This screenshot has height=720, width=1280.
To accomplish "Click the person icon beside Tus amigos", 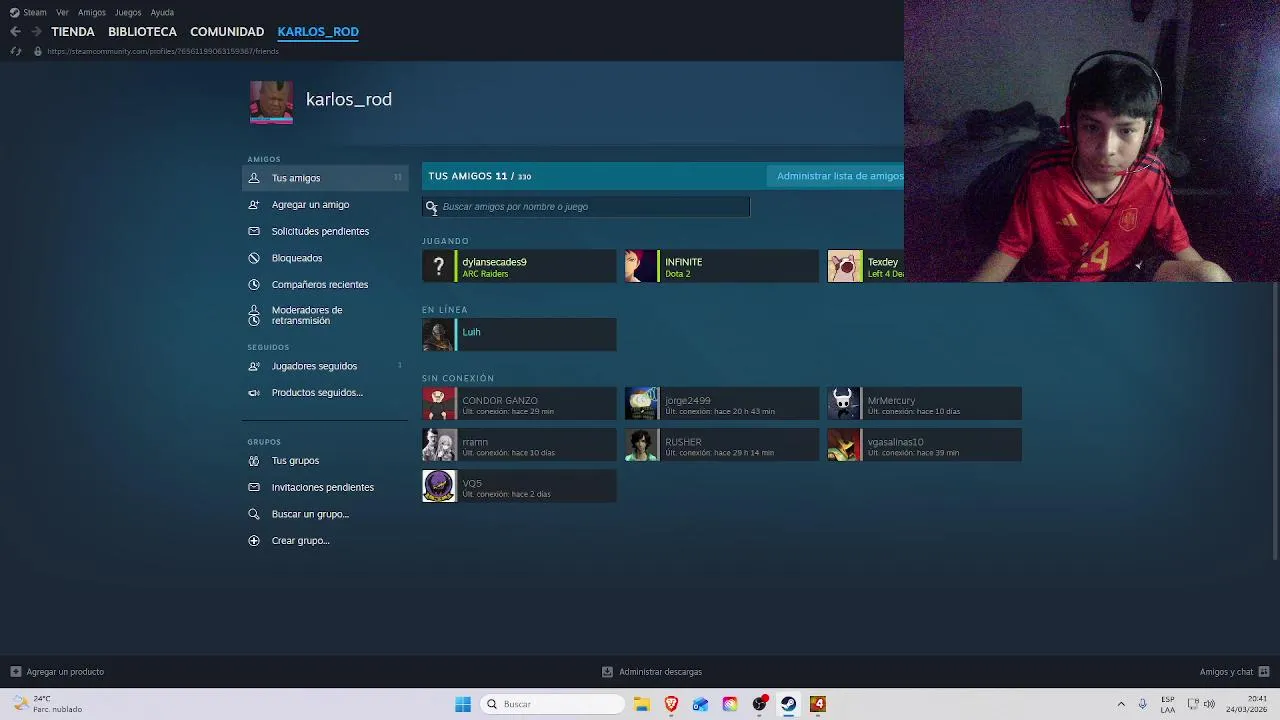I will click(x=254, y=178).
